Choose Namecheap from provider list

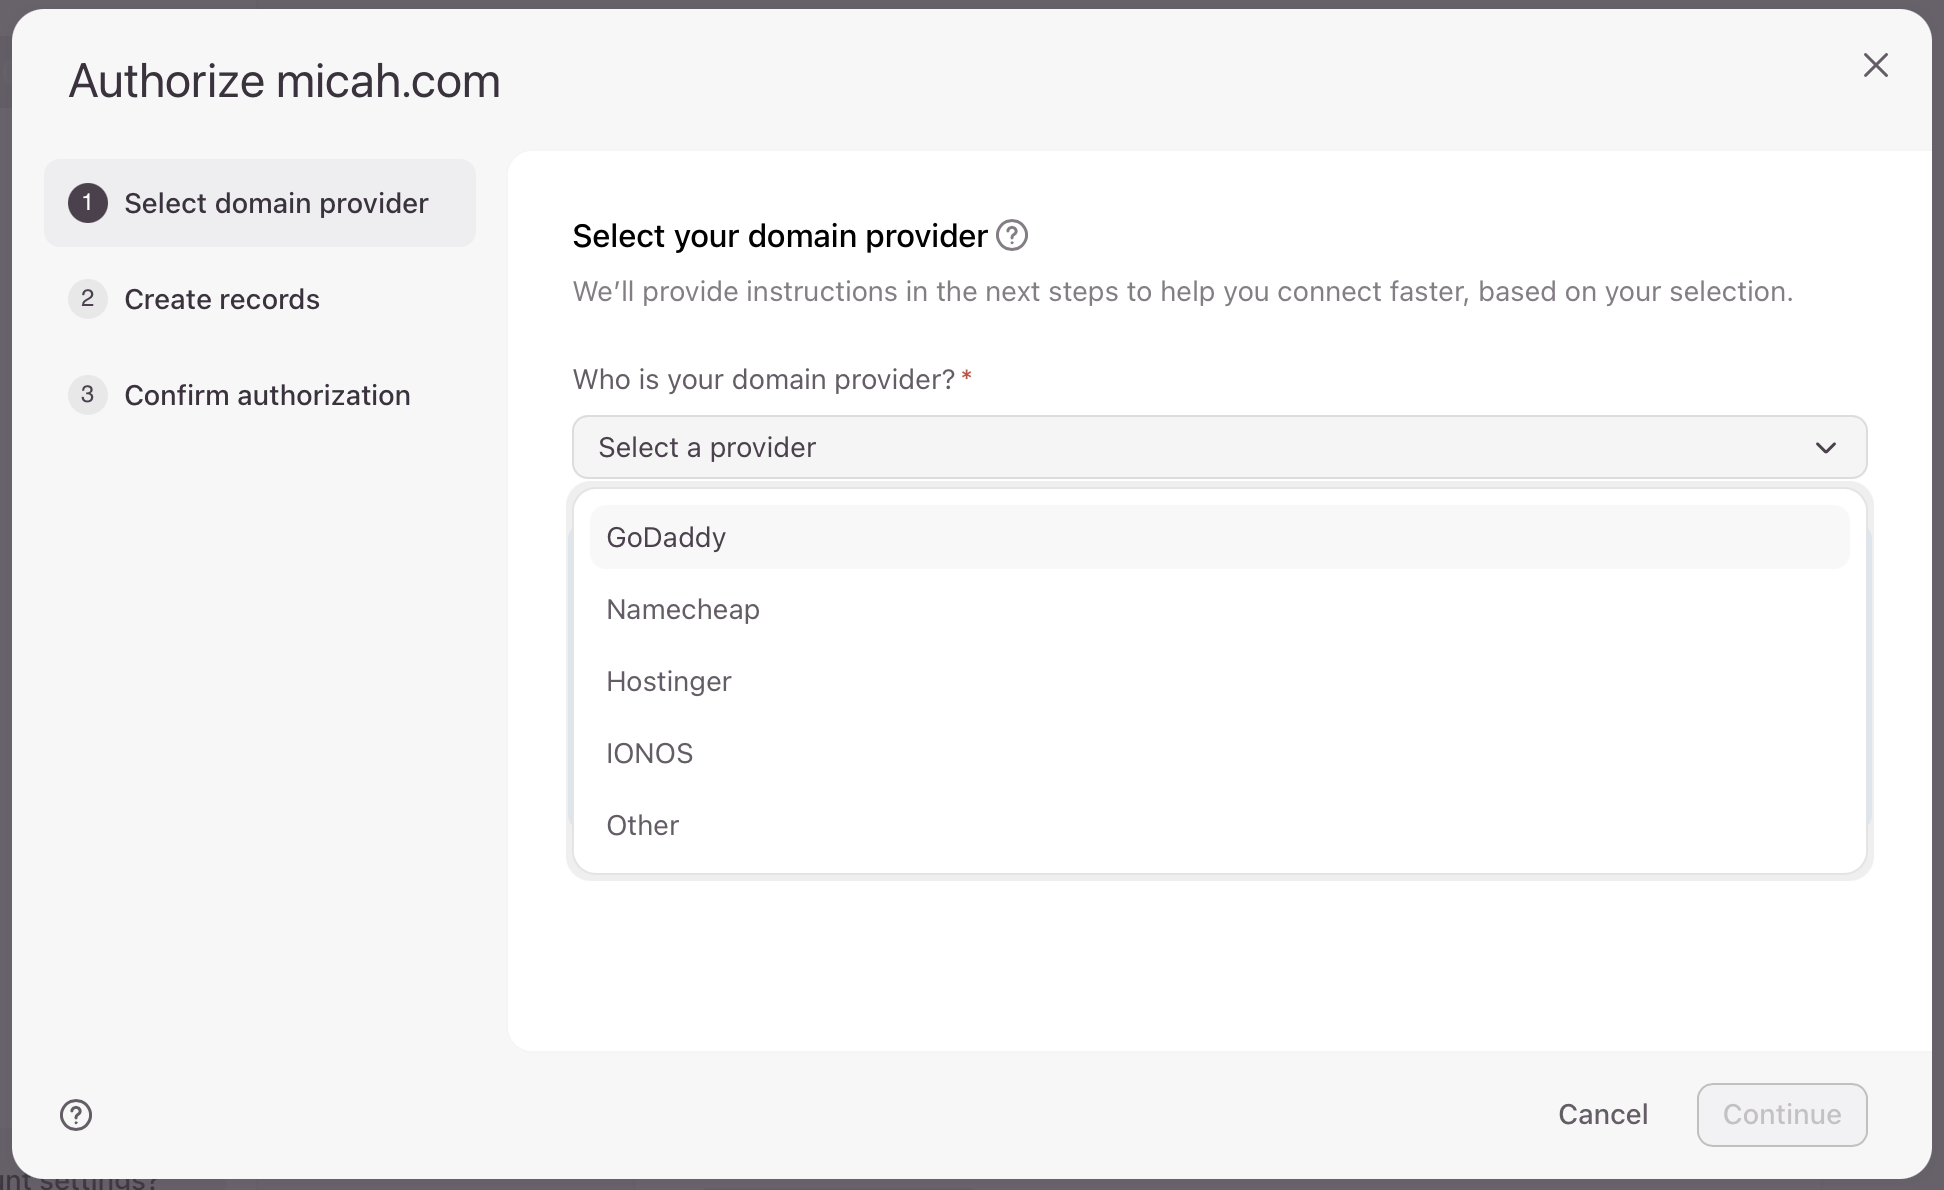pyautogui.click(x=683, y=609)
